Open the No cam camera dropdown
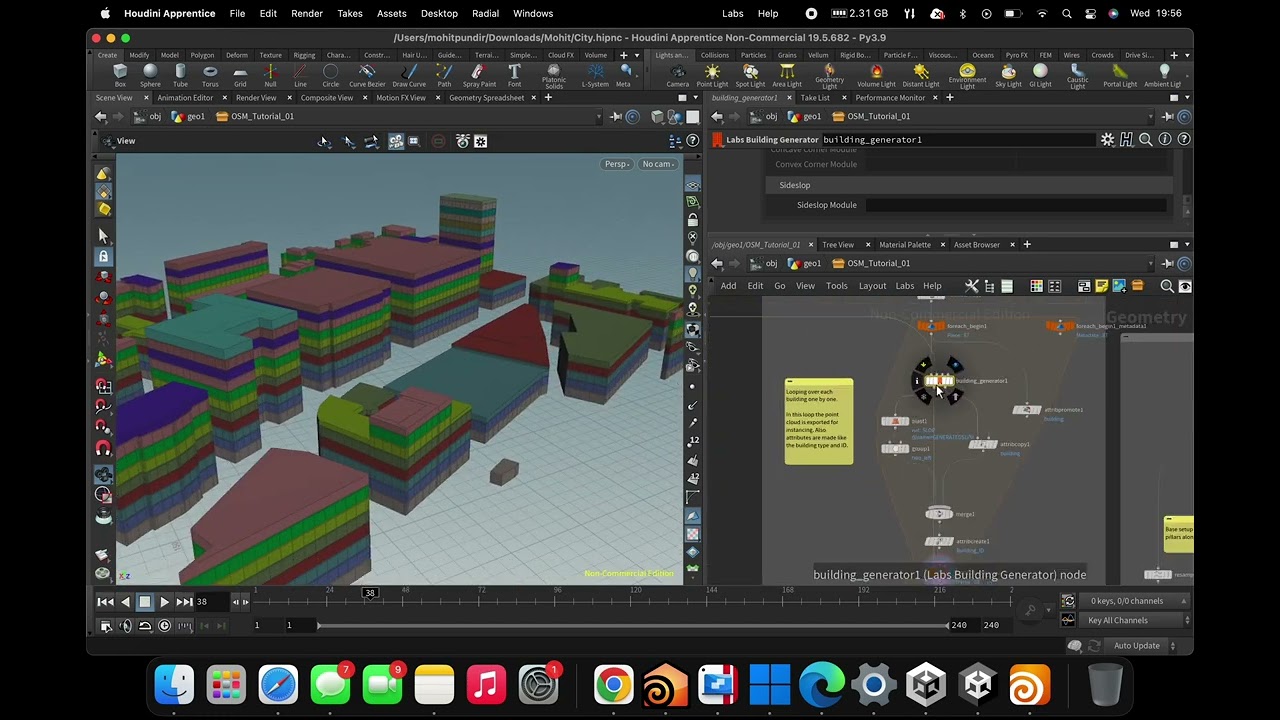Viewport: 1280px width, 720px height. [658, 164]
